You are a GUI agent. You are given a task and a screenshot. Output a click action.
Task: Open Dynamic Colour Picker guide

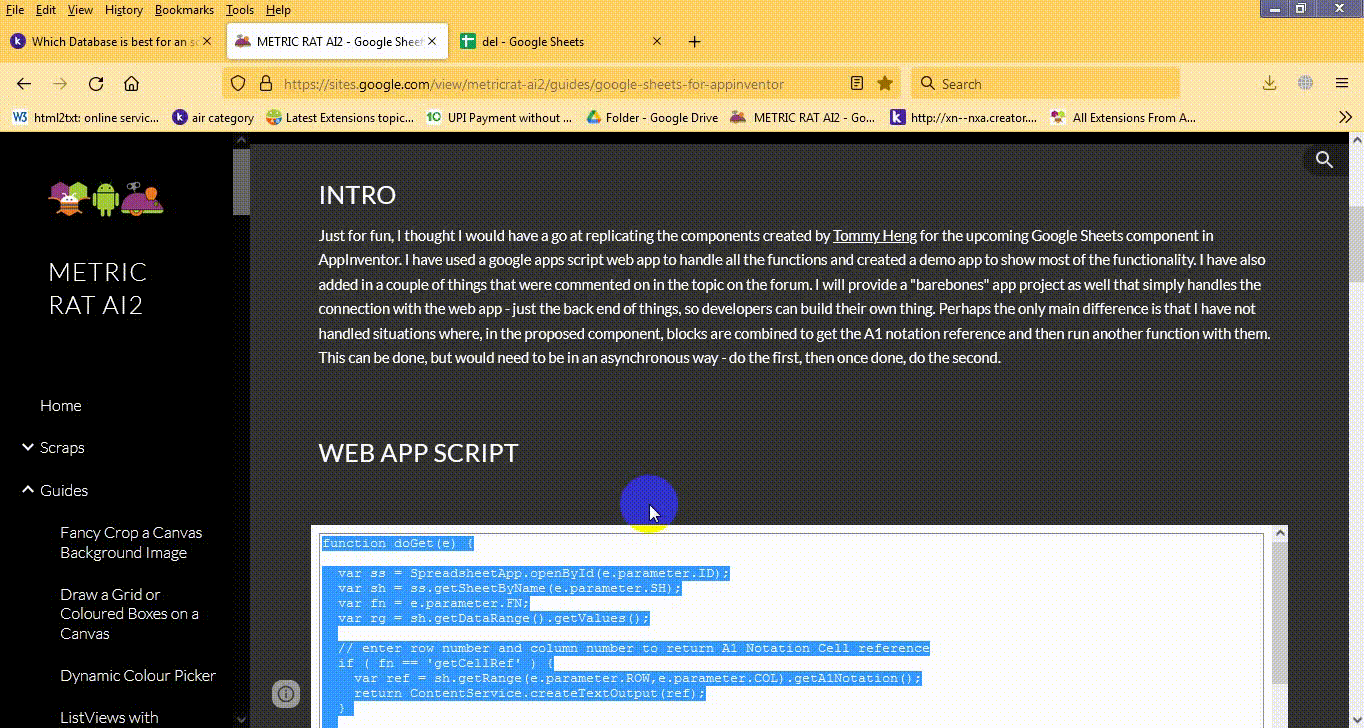point(138,676)
